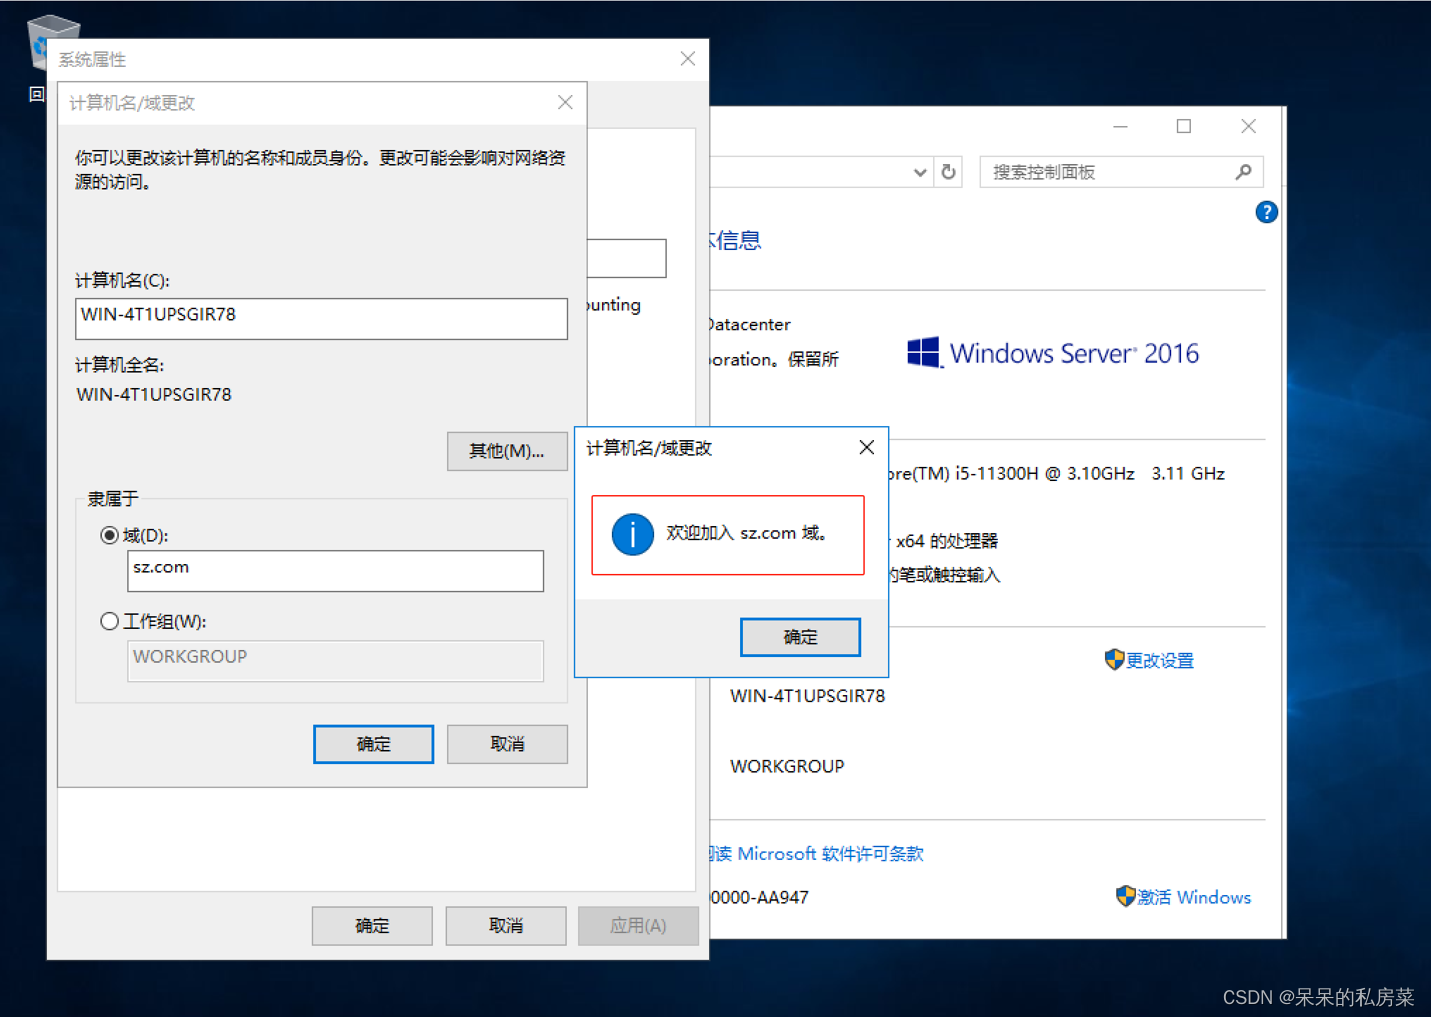Minimize the control panel system window
This screenshot has width=1431, height=1017.
coord(1121,126)
